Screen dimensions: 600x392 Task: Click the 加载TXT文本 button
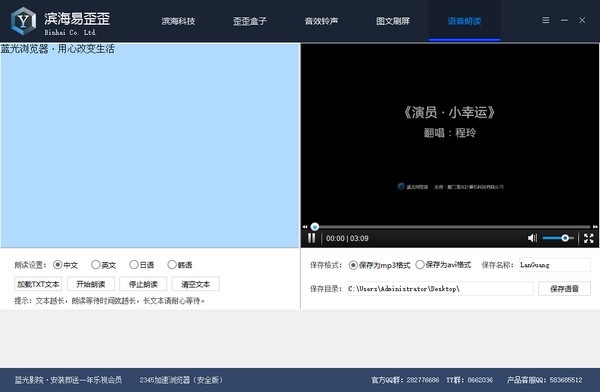pos(38,284)
